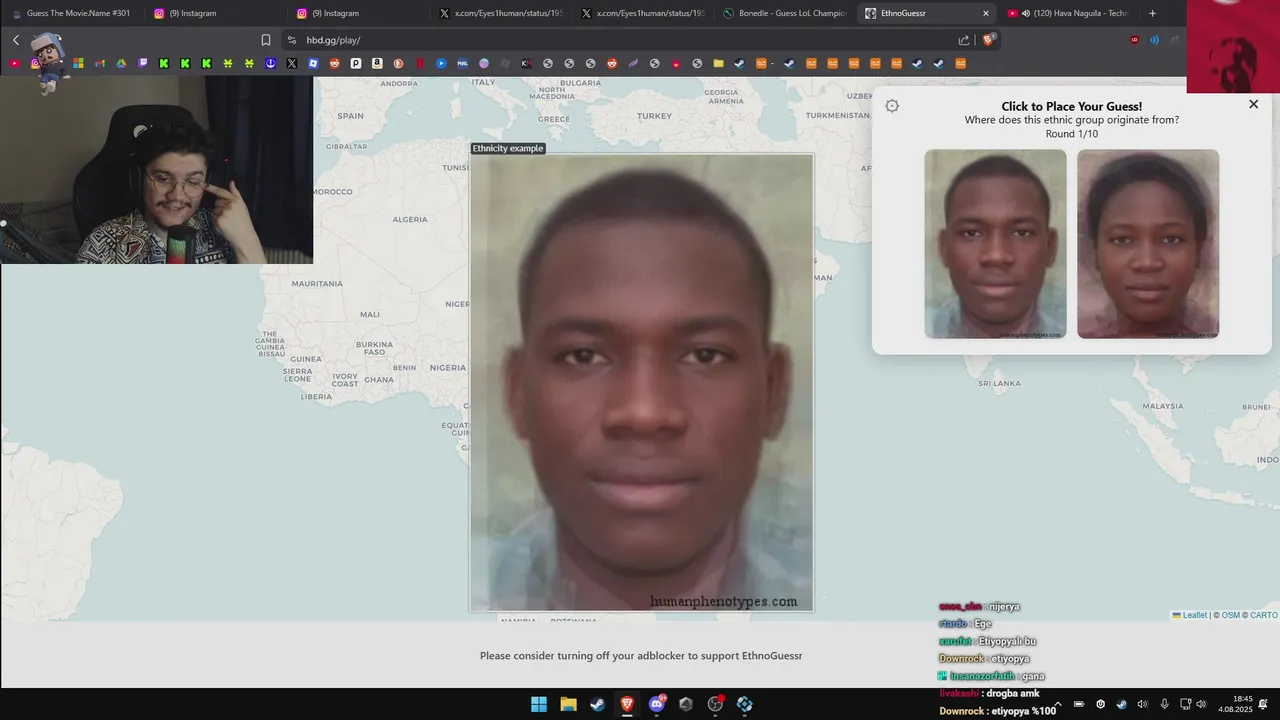Close the EthnoGuessr tab
Screen dimensions: 1280x720
pyautogui.click(x=986, y=13)
